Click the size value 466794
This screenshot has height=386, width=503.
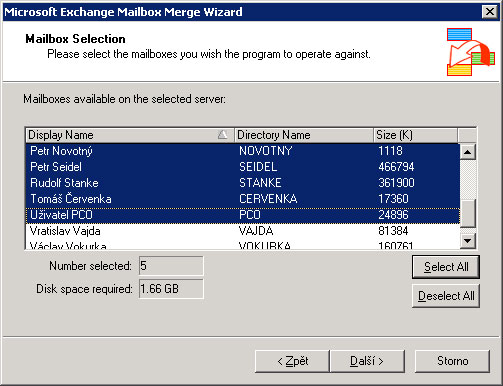click(x=396, y=167)
